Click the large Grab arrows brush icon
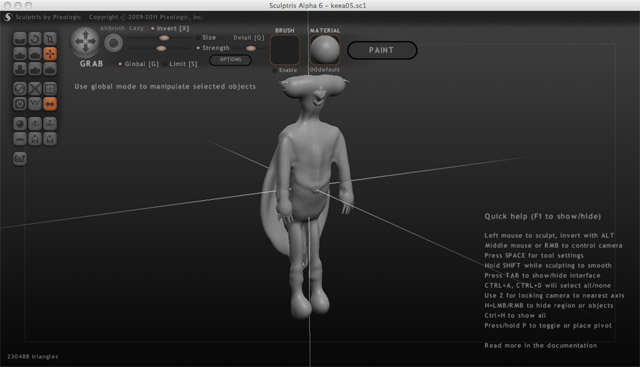This screenshot has height=367, width=640. coord(85,42)
